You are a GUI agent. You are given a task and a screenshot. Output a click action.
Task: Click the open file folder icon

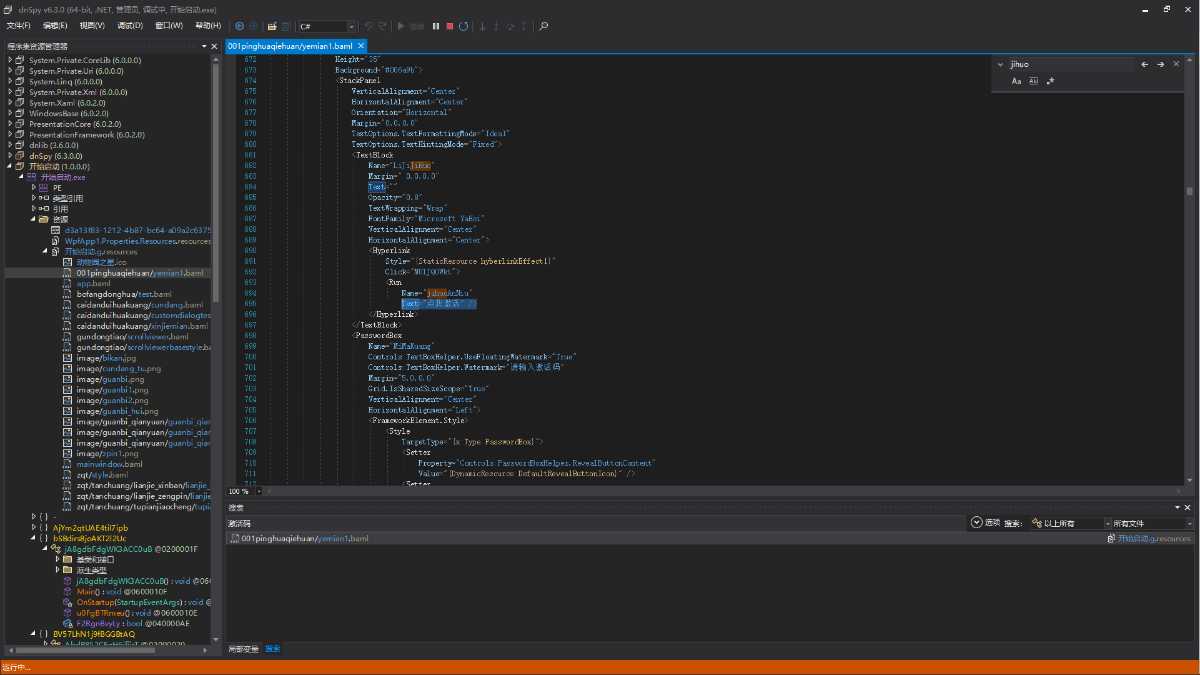[x=272, y=26]
